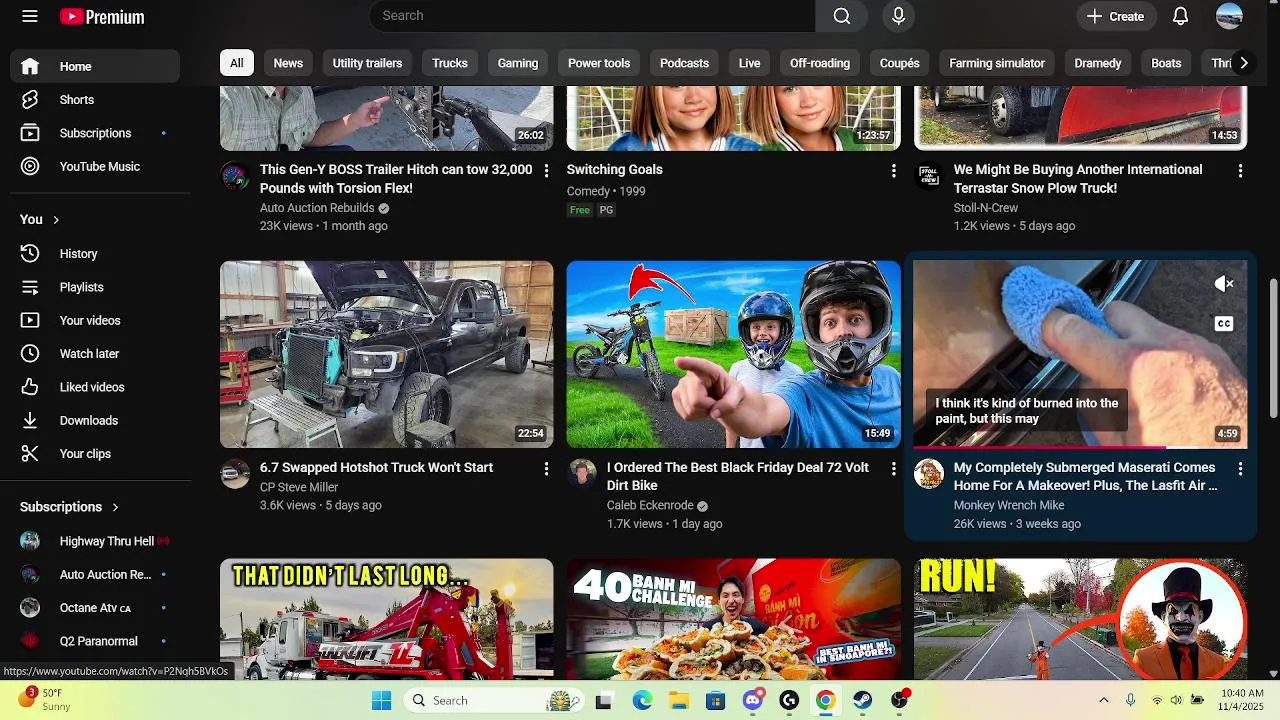Open Auto Auction Rebuilds channel link

pos(317,208)
